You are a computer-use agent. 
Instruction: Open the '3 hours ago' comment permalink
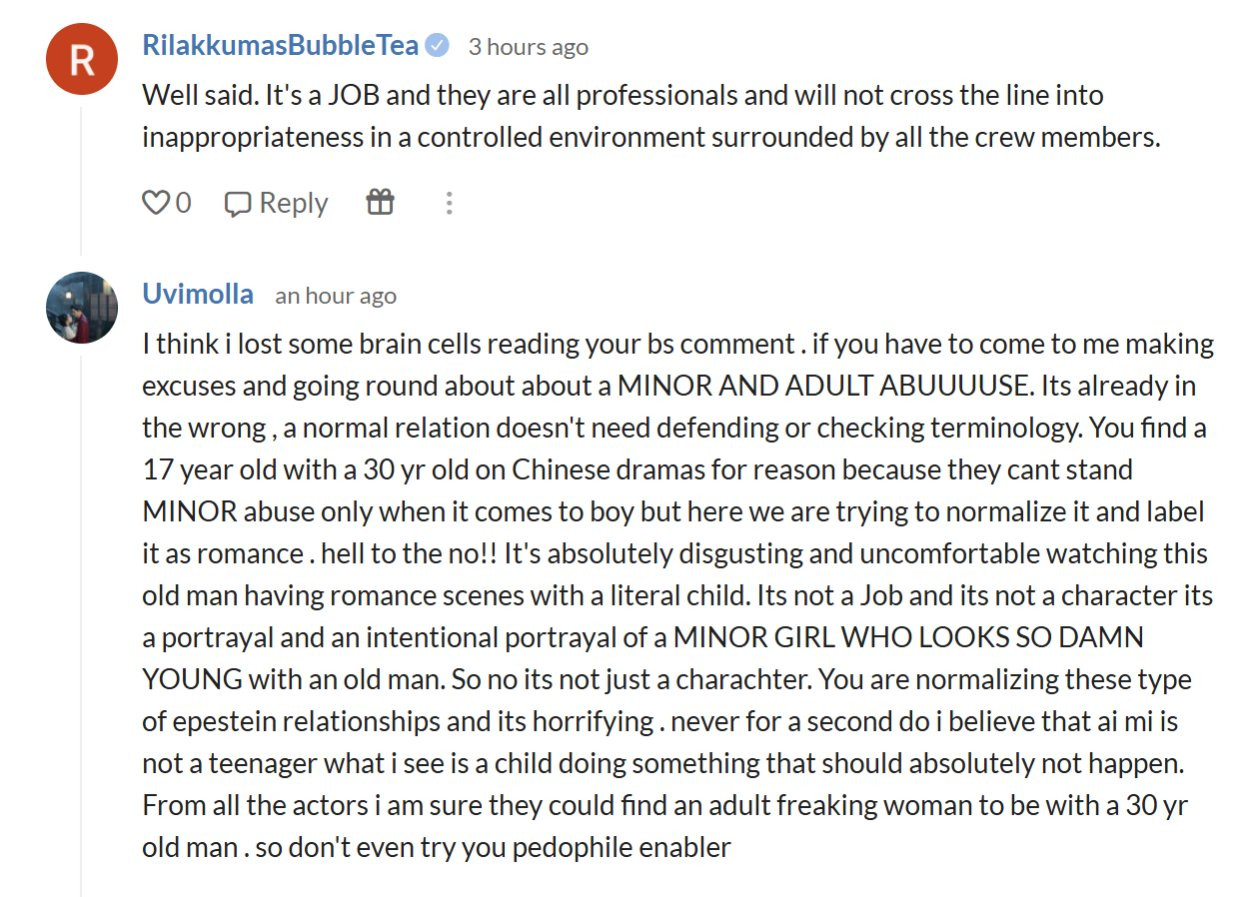528,47
